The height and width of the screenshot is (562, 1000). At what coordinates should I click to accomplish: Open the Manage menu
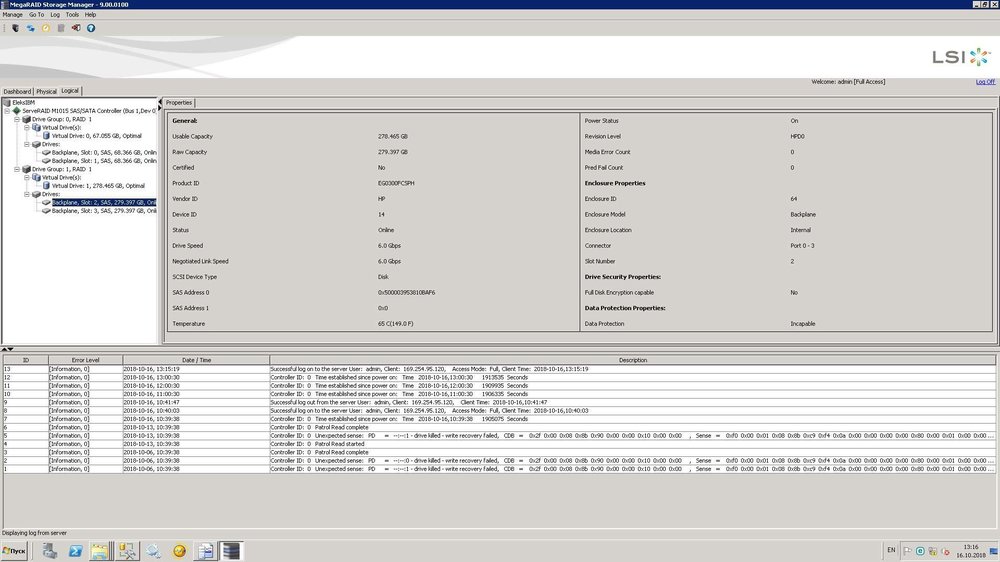click(x=12, y=15)
